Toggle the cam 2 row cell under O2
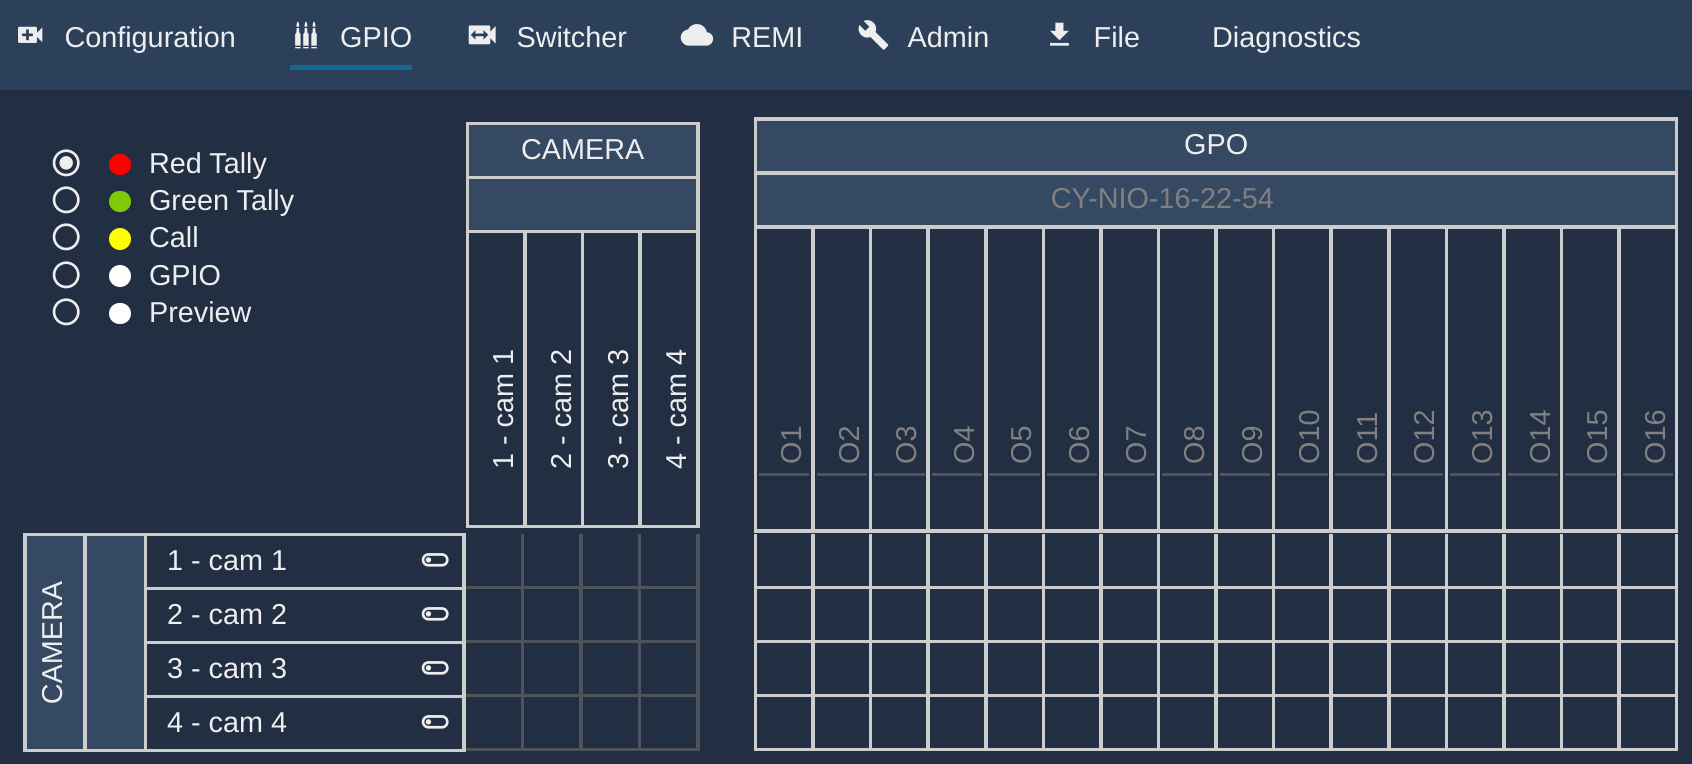Image resolution: width=1692 pixels, height=764 pixels. click(x=842, y=614)
